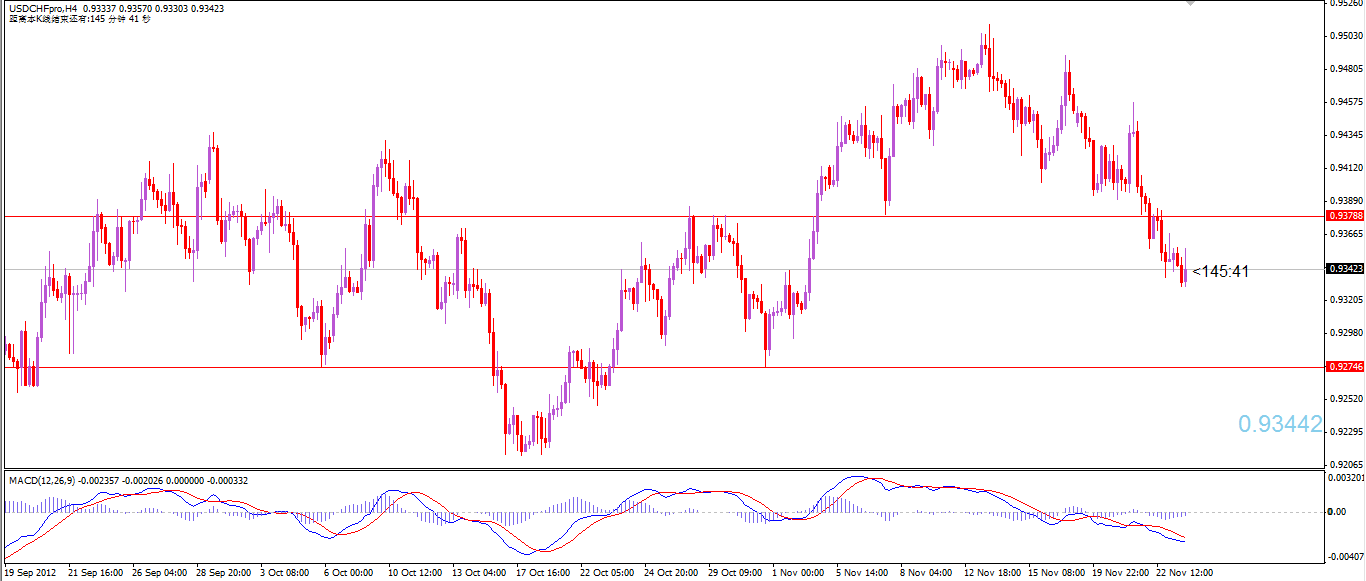Viewport: 1366px width, 581px height.
Task: Click the 29 Oct 09:00 time label
Action: 735,573
